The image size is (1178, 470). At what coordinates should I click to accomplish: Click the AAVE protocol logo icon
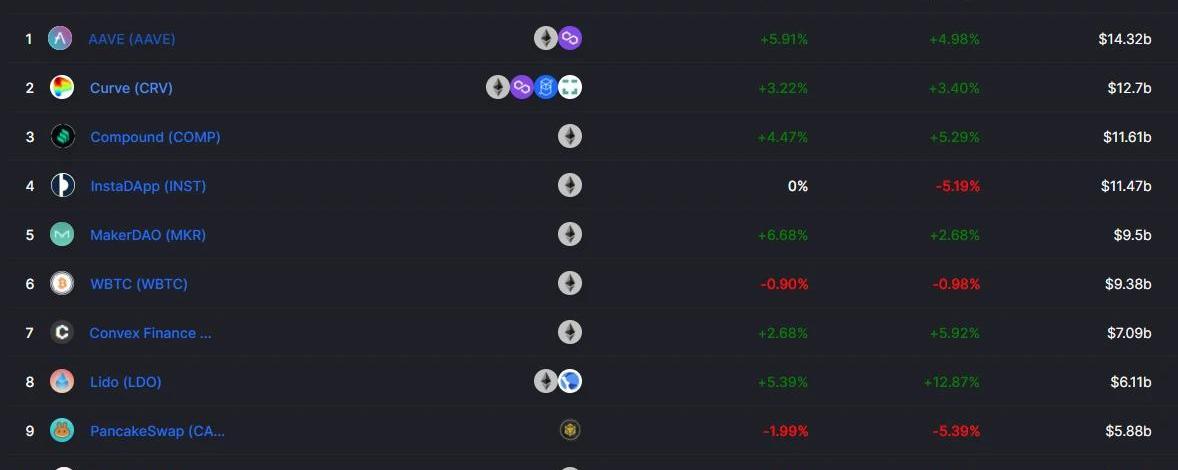tap(60, 38)
